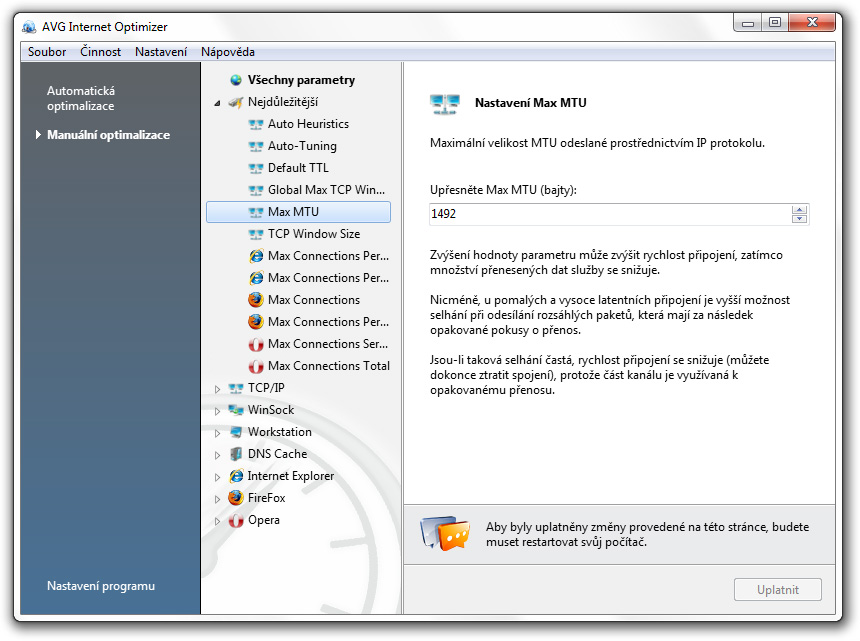The width and height of the screenshot is (860, 641).
Task: Click the Nastavení Max MTU header icon
Action: (x=445, y=104)
